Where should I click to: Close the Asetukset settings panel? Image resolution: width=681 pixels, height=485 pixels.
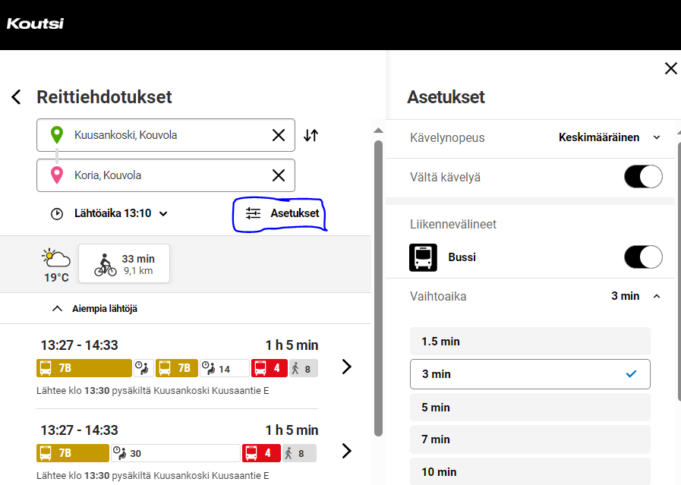click(671, 68)
